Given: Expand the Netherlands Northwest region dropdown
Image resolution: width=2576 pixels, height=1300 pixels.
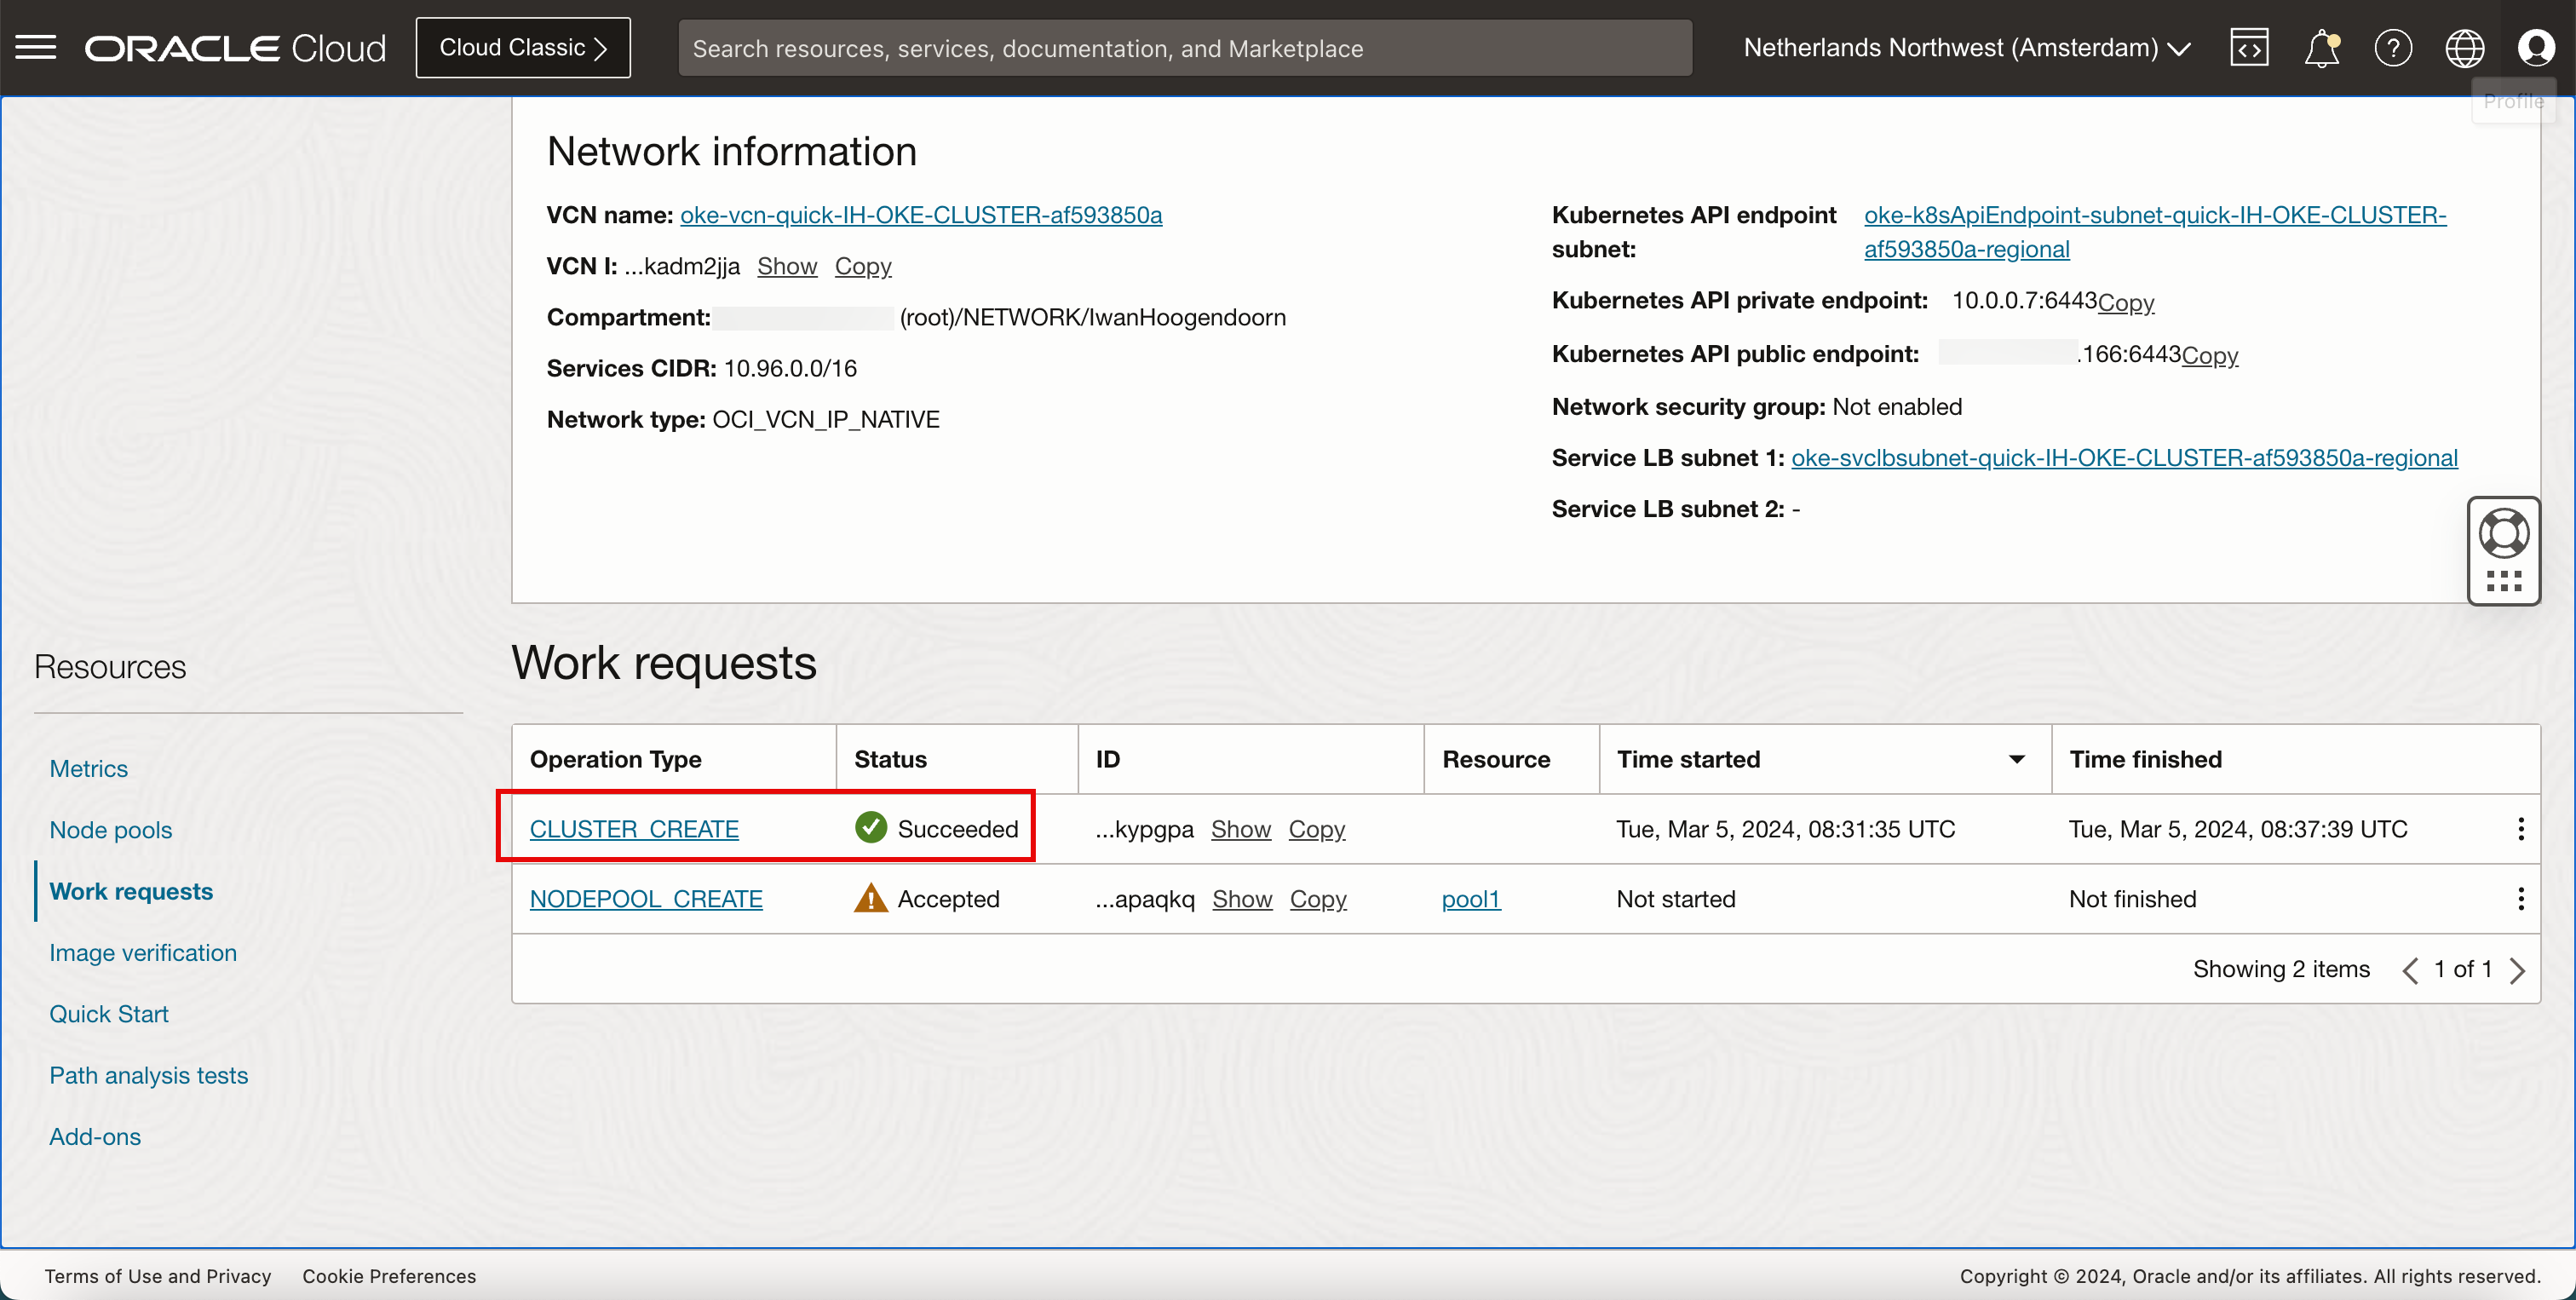Looking at the screenshot, I should (x=1966, y=47).
